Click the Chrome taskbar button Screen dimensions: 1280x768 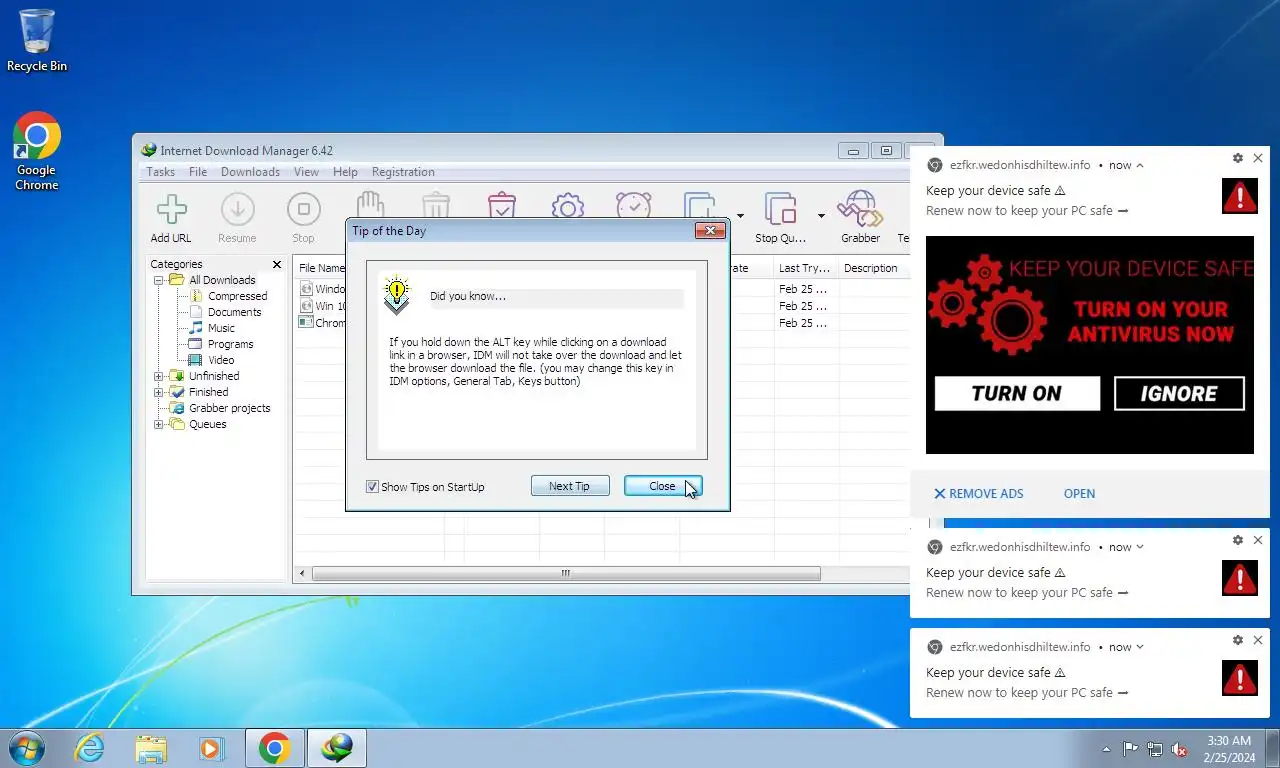[274, 748]
